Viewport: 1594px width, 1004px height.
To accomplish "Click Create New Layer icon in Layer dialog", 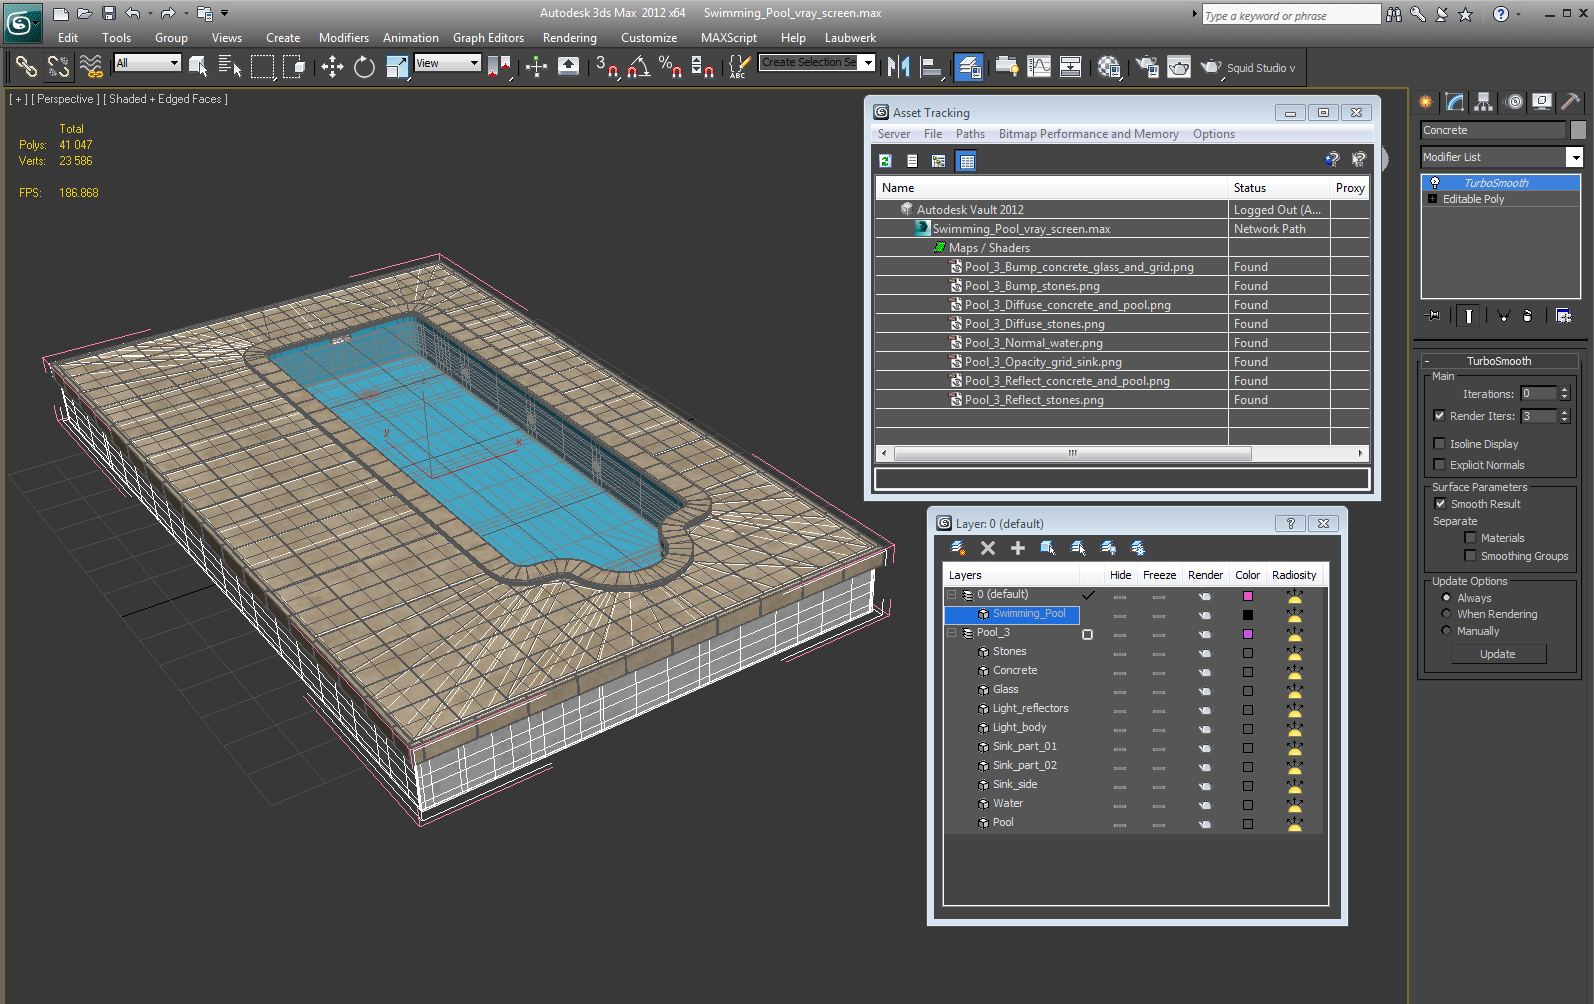I will (957, 548).
